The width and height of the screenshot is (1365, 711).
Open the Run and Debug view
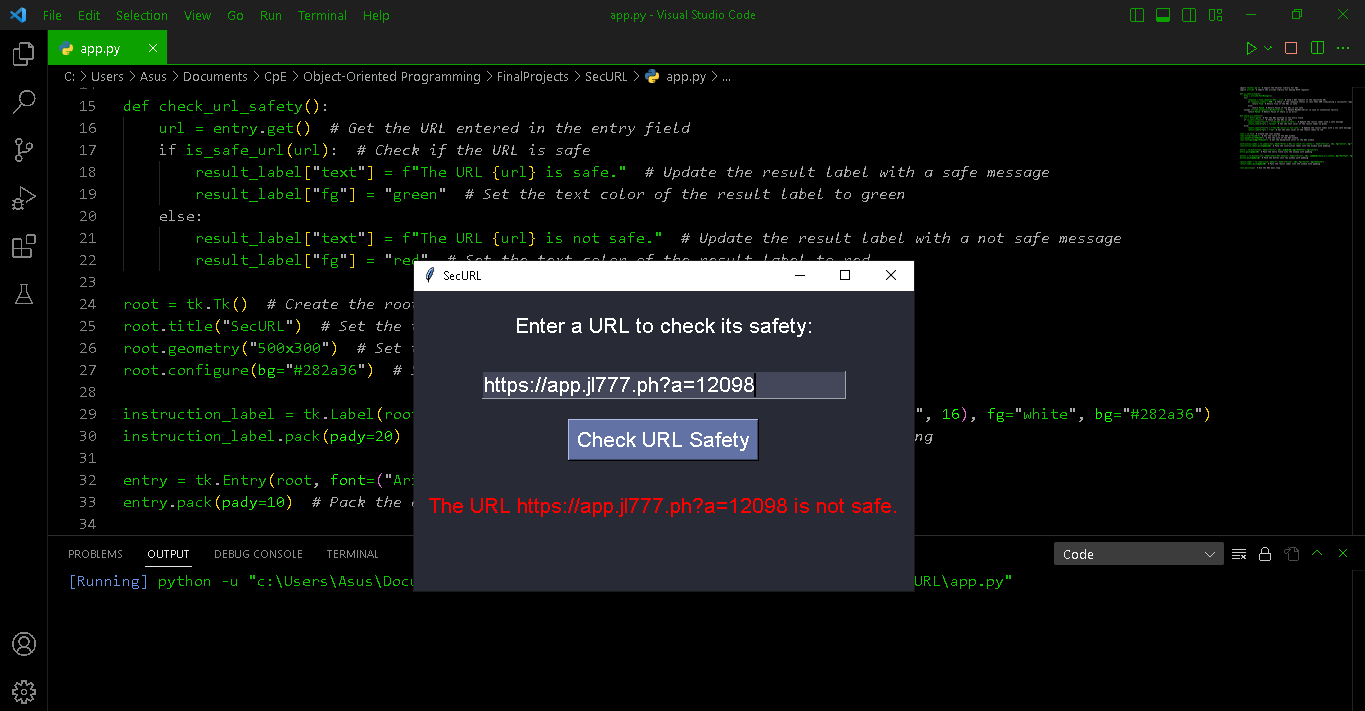tap(24, 198)
